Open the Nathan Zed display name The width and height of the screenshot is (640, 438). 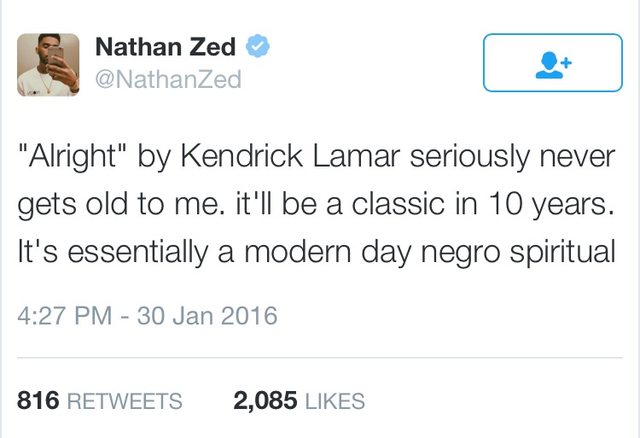click(x=166, y=46)
